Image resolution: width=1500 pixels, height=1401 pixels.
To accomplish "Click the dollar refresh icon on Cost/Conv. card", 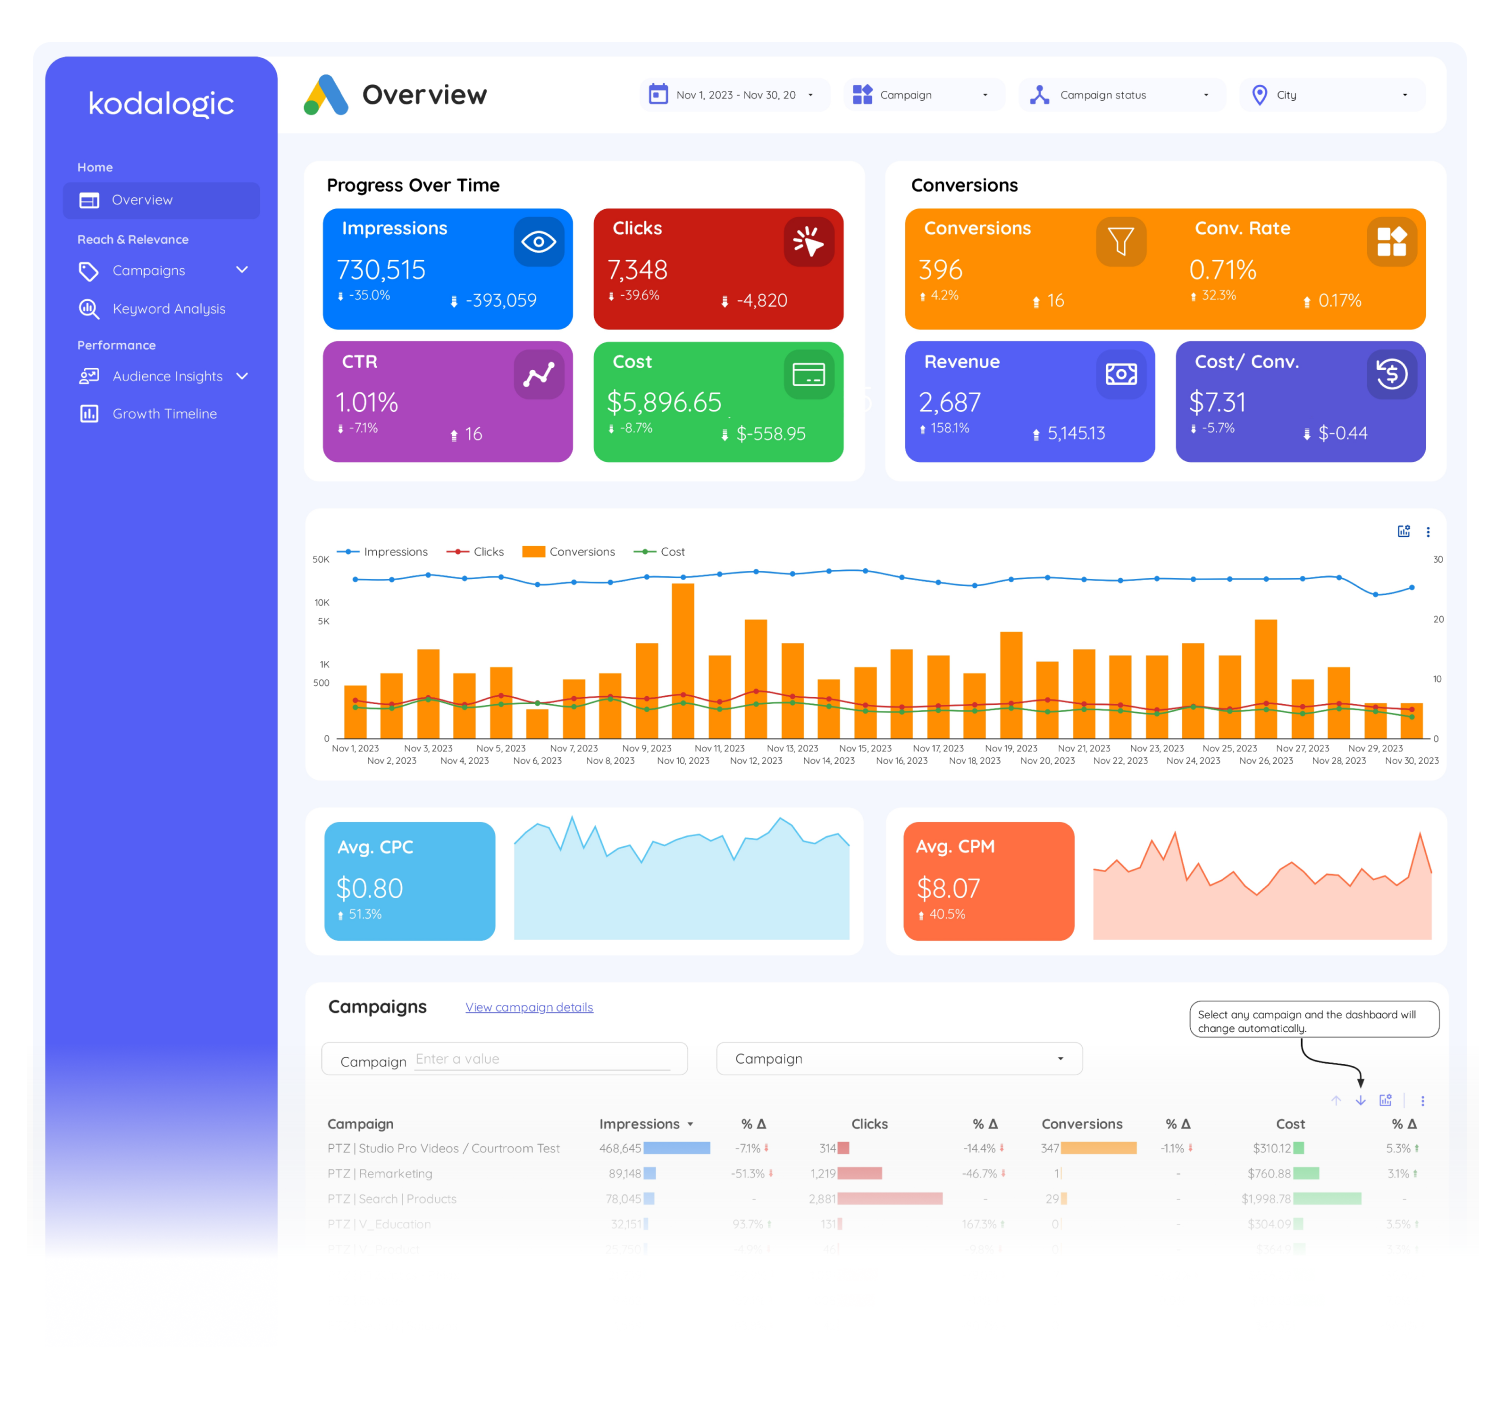I will point(1392,375).
